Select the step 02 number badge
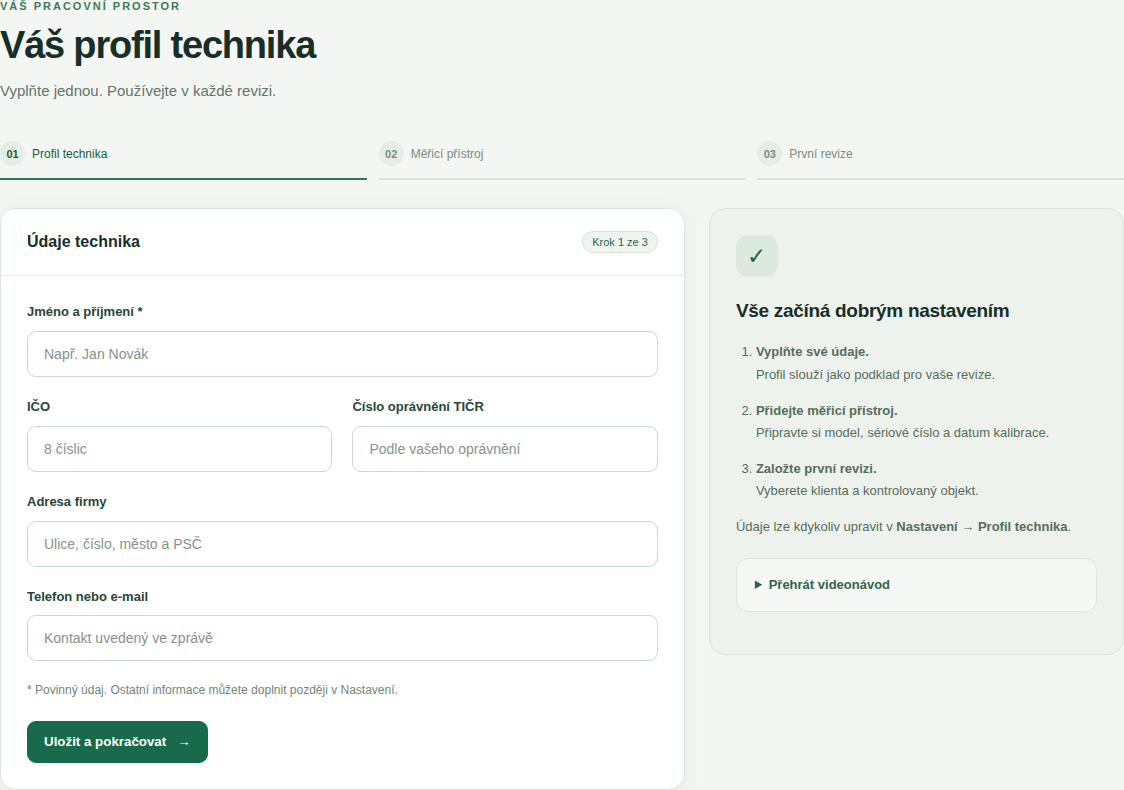1124x790 pixels. (x=391, y=153)
